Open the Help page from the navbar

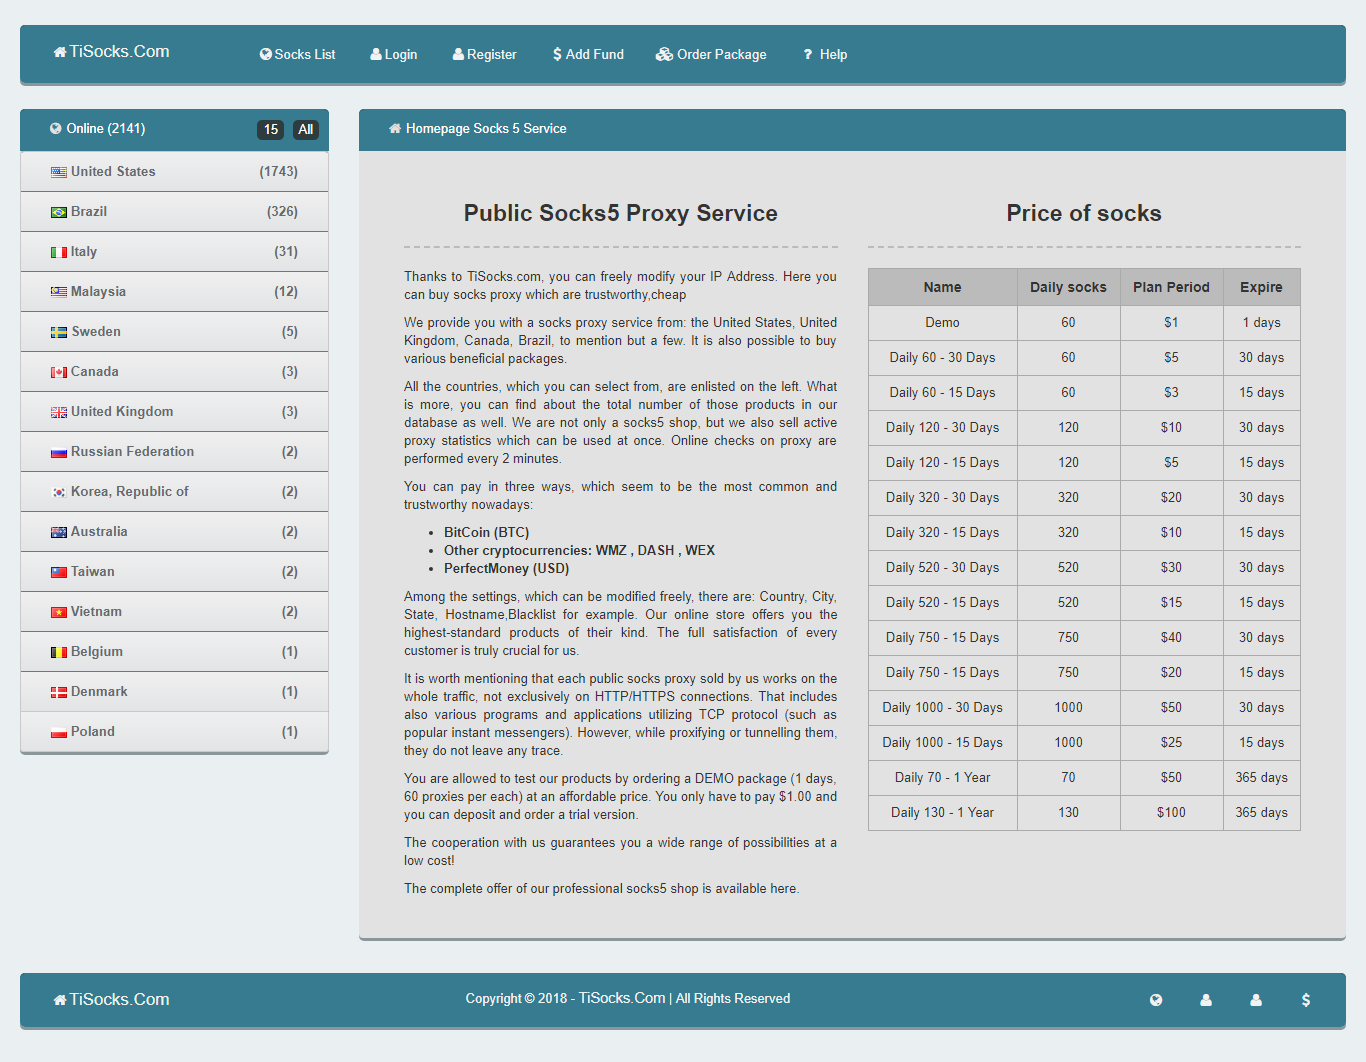(x=825, y=54)
